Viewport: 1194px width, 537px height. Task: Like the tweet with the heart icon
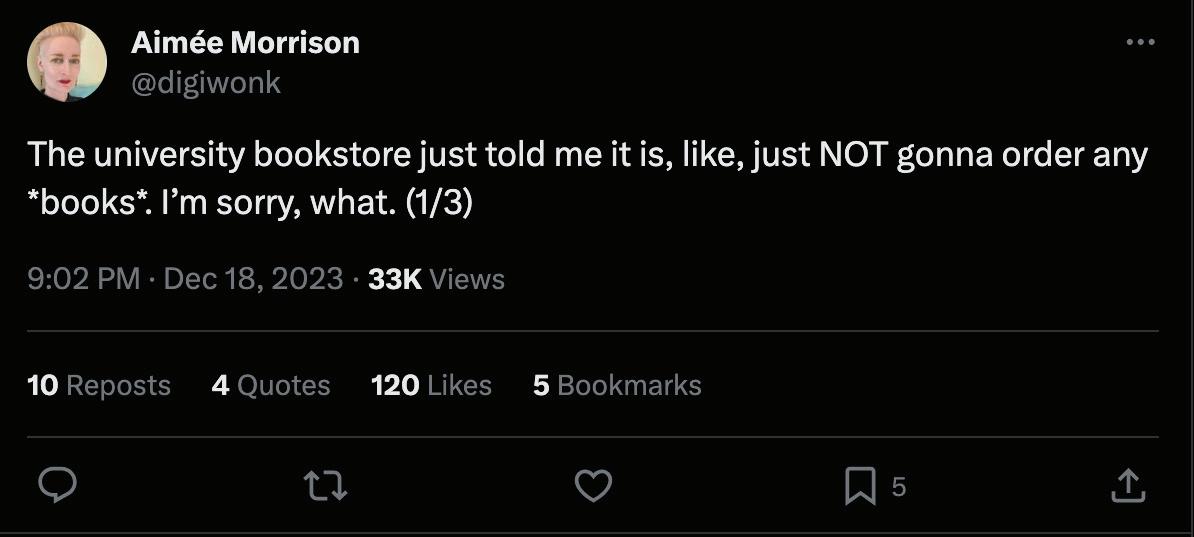pyautogui.click(x=593, y=486)
